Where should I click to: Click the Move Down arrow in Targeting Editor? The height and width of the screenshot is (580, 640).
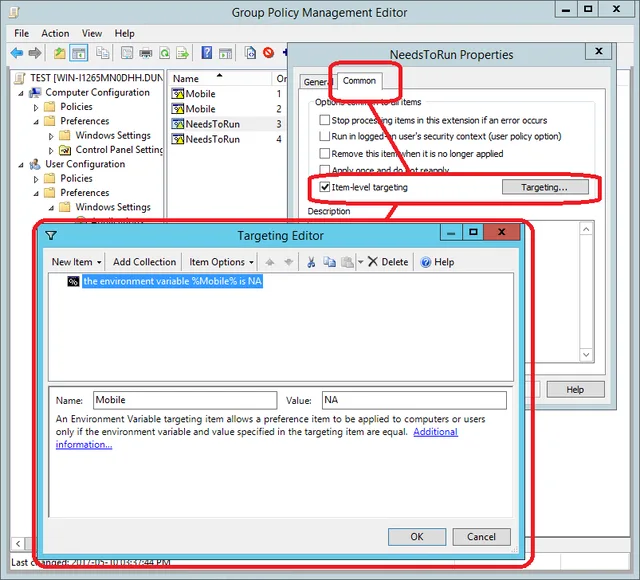pos(289,262)
